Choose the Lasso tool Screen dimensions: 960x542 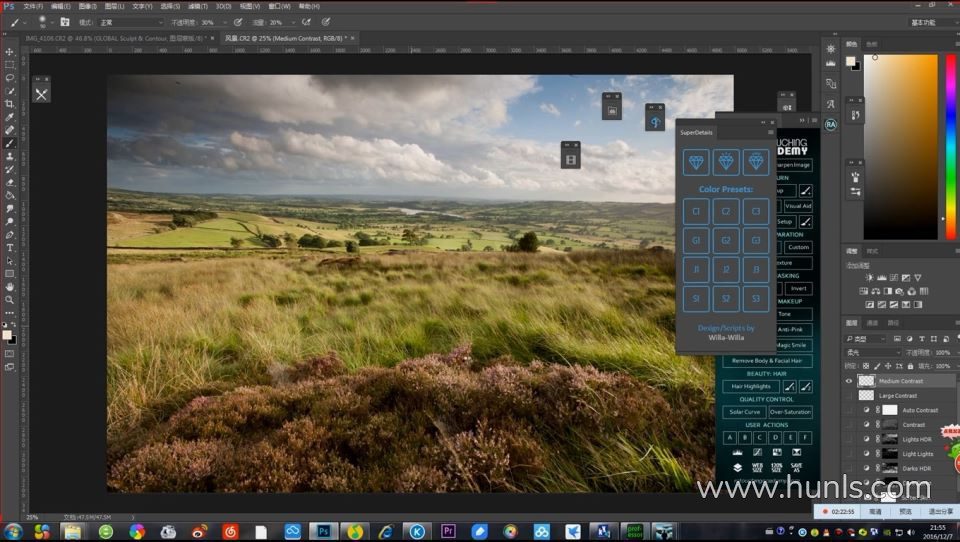[x=10, y=78]
